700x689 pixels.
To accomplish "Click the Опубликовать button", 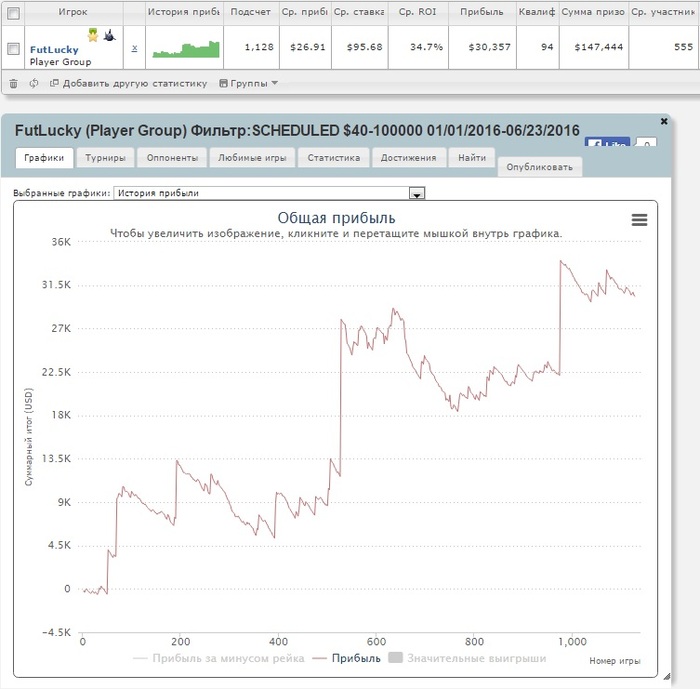I will point(539,167).
